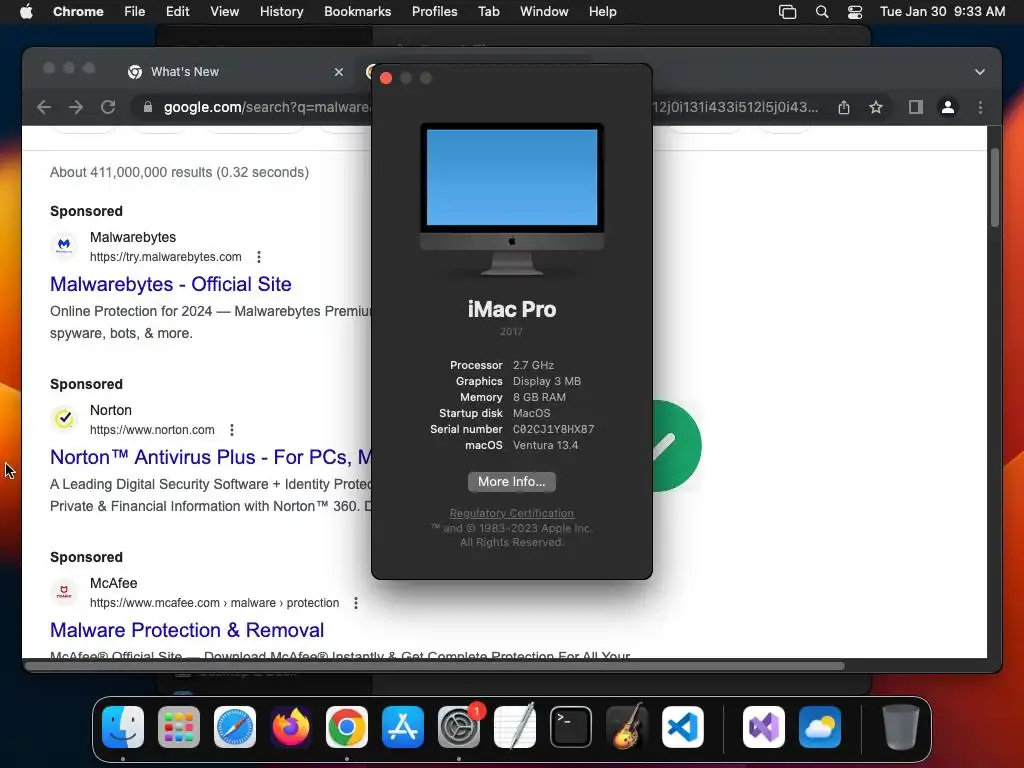This screenshot has height=768, width=1024.
Task: Close the What's New tab
Action: 339,72
